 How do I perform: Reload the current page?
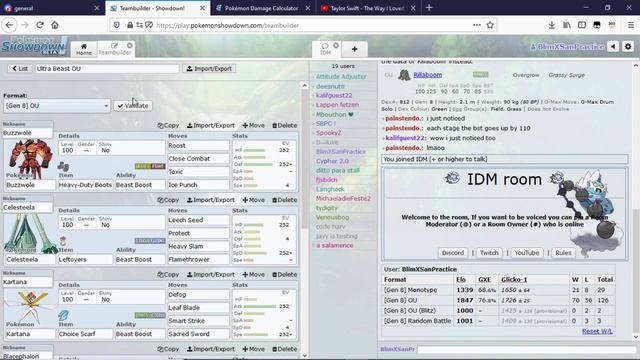pos(40,25)
